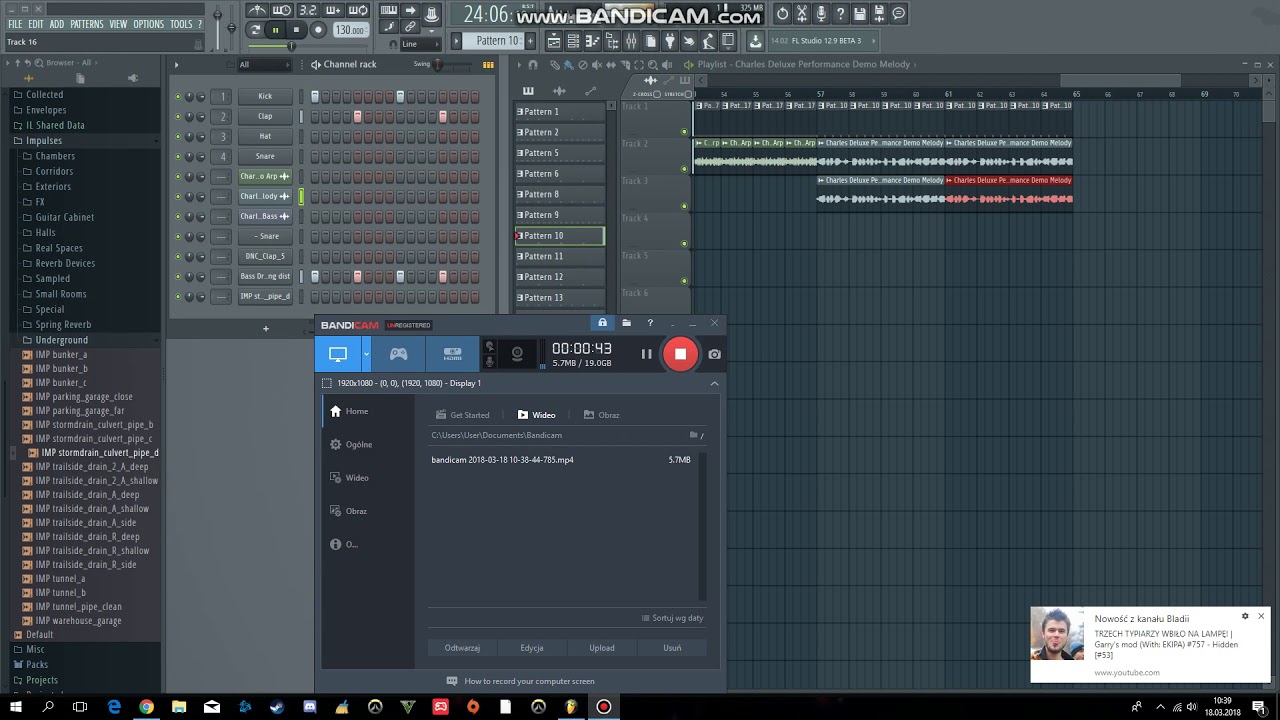Switch to Bandicam Obraz tab

[x=602, y=415]
